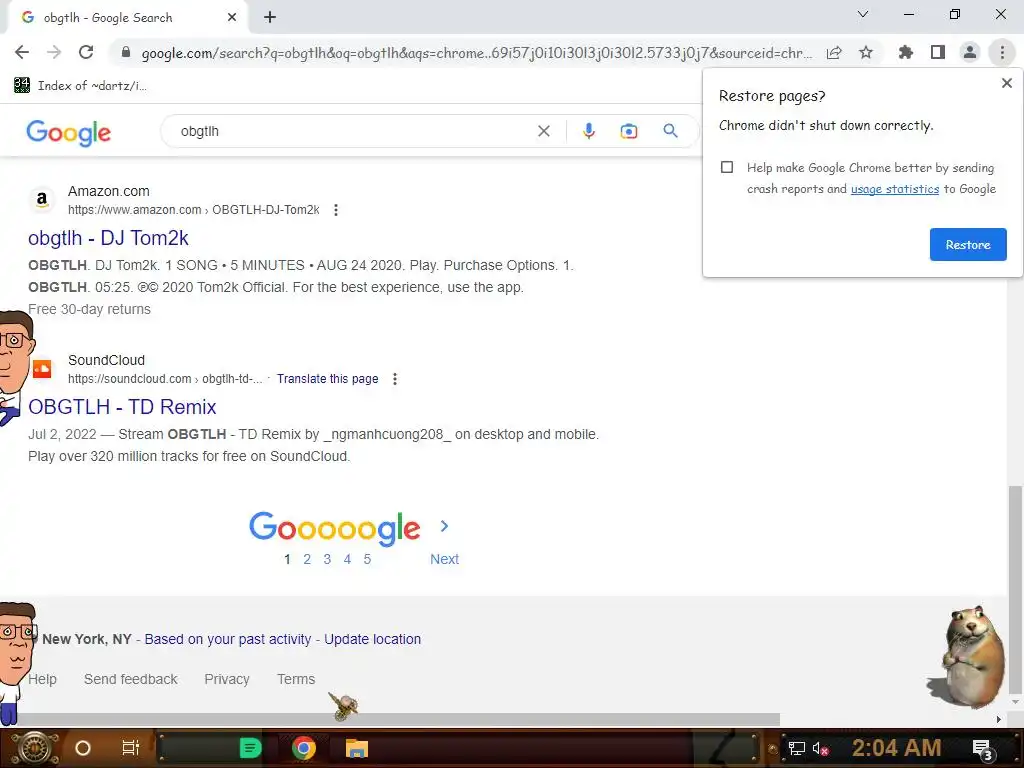Open the Privacy footer link
The image size is (1024, 768).
point(227,679)
